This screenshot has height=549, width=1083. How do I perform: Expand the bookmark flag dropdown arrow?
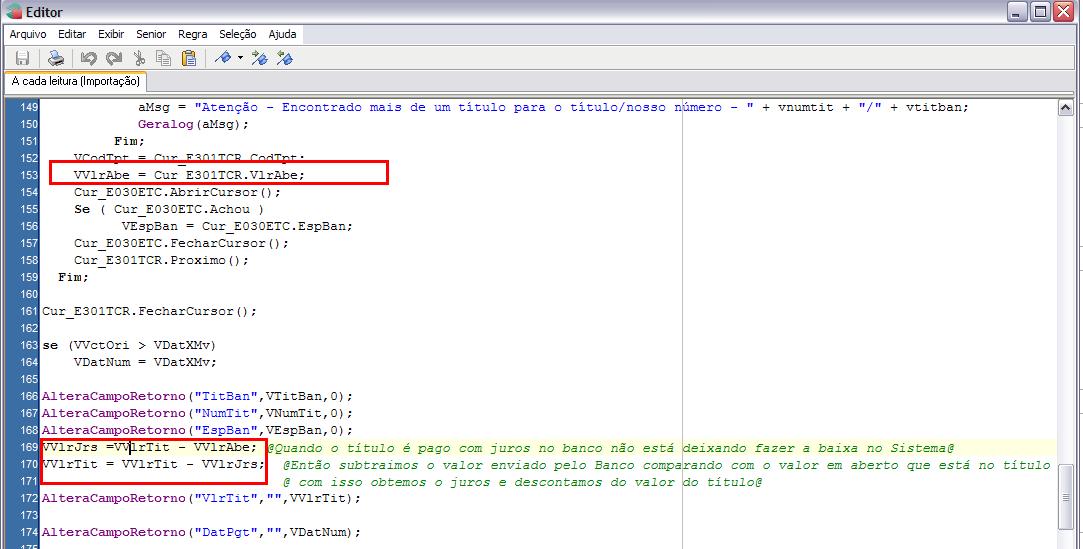[240, 58]
